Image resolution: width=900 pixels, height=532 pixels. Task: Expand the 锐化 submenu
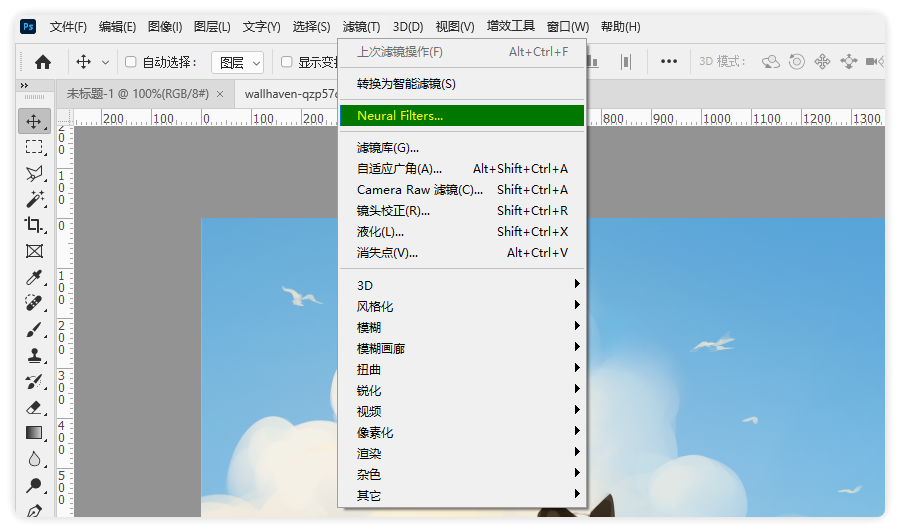461,390
